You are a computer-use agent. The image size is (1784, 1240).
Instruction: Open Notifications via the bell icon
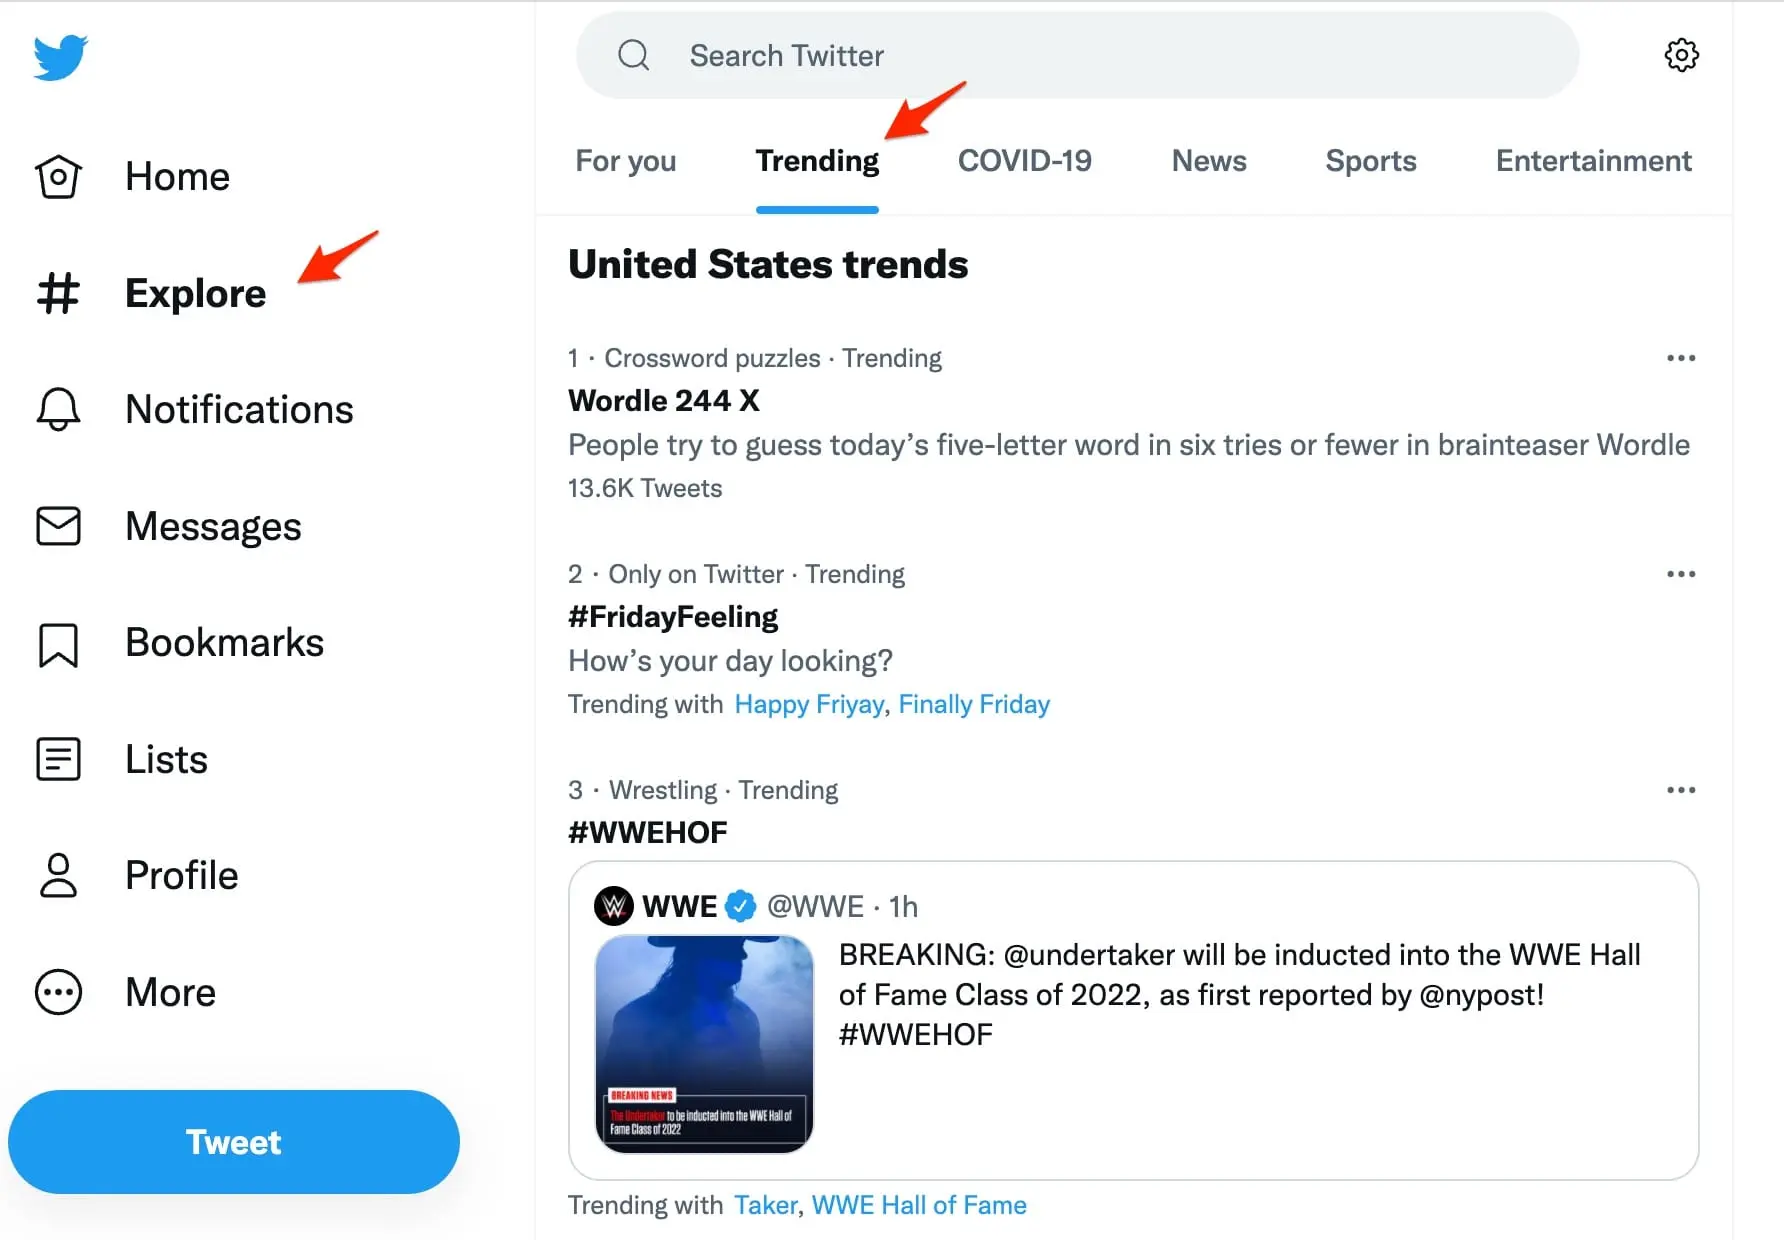pyautogui.click(x=57, y=409)
